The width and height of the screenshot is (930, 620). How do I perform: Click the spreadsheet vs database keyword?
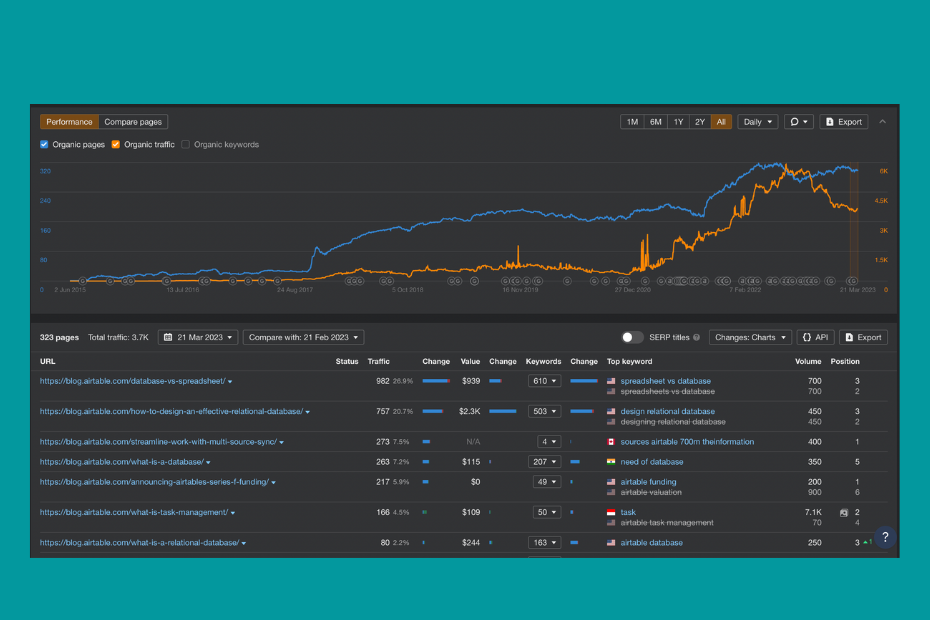[x=665, y=381]
